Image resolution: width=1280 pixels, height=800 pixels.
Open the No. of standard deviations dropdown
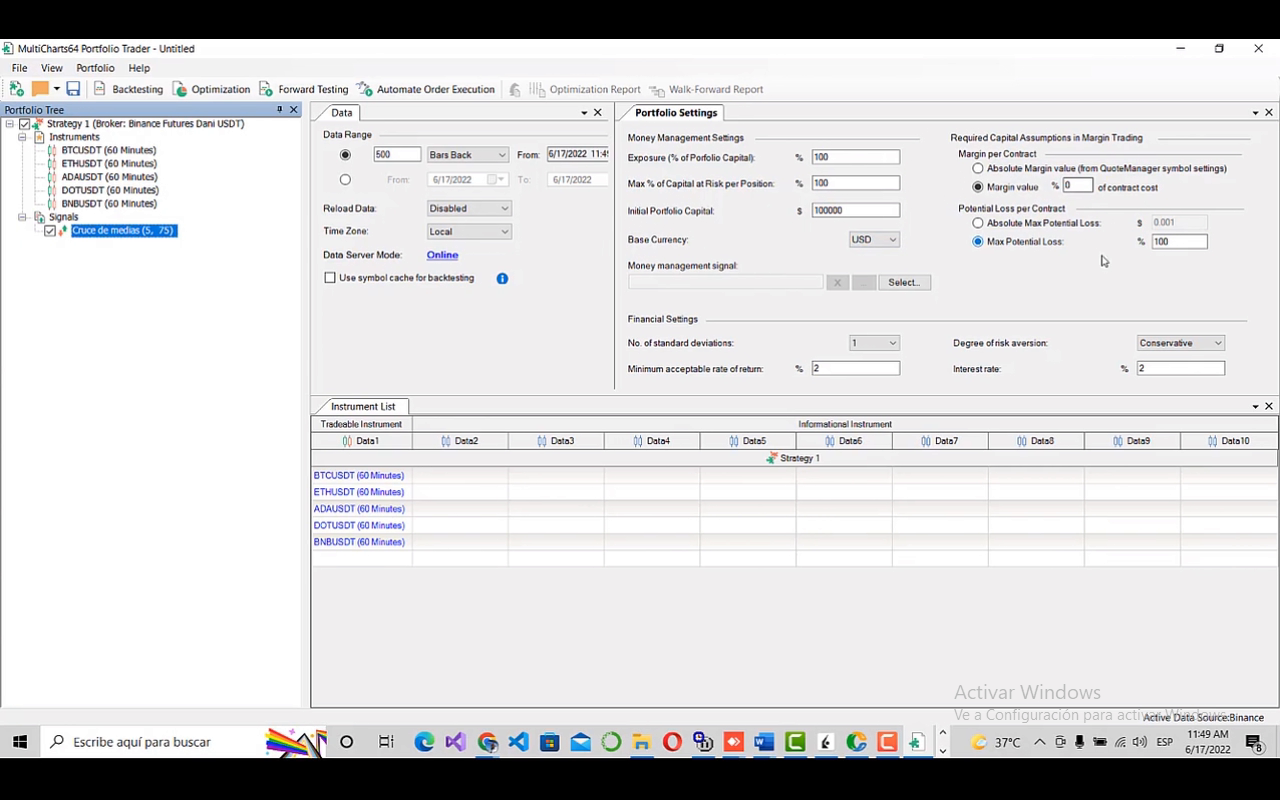click(874, 343)
